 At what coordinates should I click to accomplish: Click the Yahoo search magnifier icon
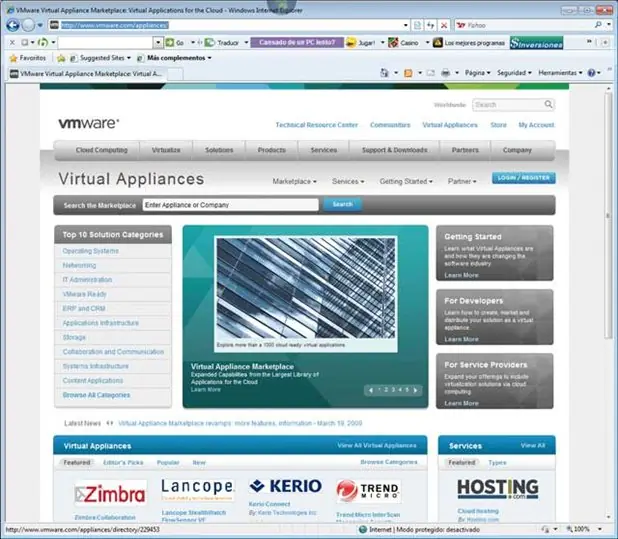tap(598, 25)
